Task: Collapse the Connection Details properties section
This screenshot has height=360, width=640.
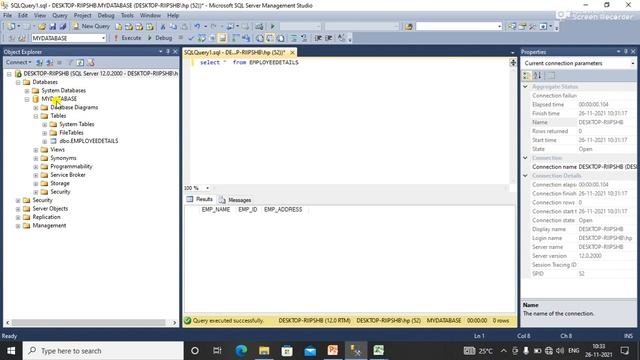Action: click(525, 176)
